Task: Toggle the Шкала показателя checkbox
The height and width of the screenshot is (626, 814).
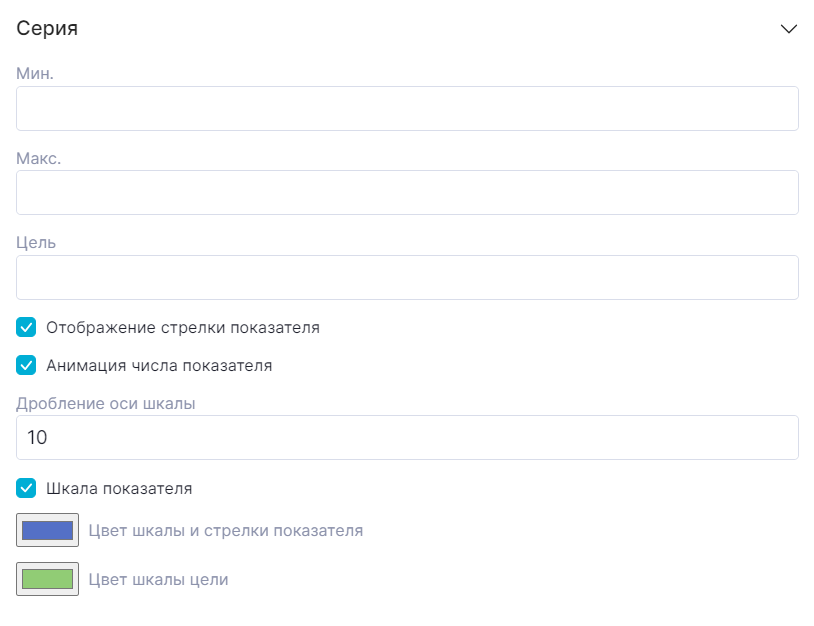Action: point(26,489)
